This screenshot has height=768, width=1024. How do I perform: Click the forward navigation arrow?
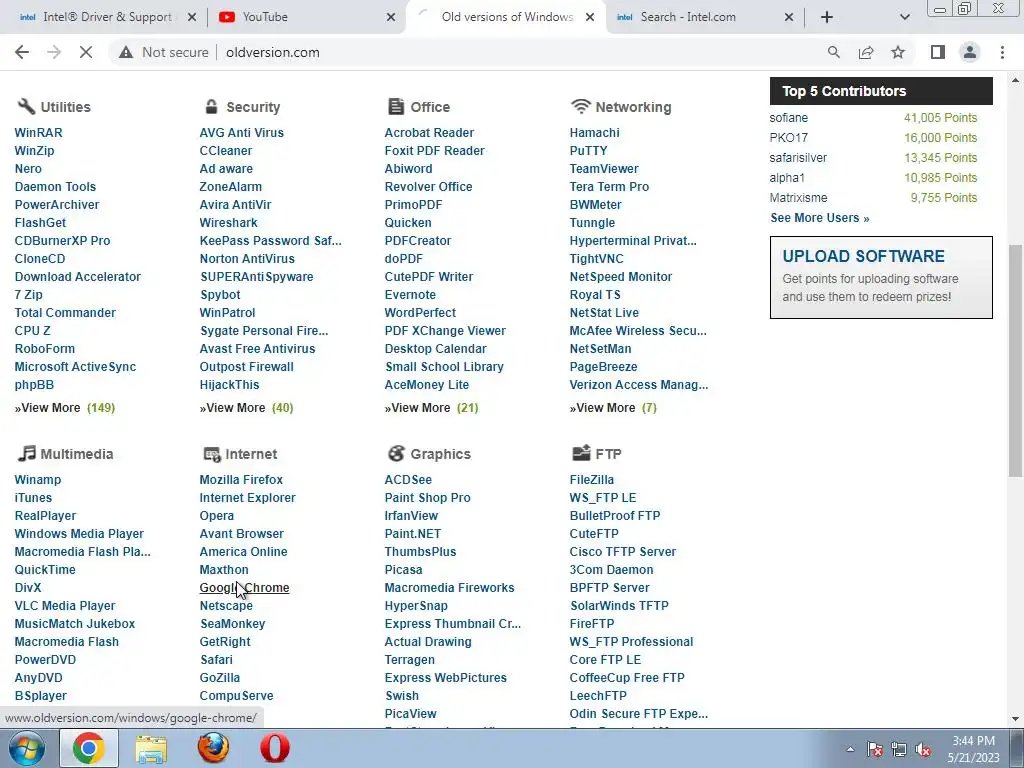54,52
